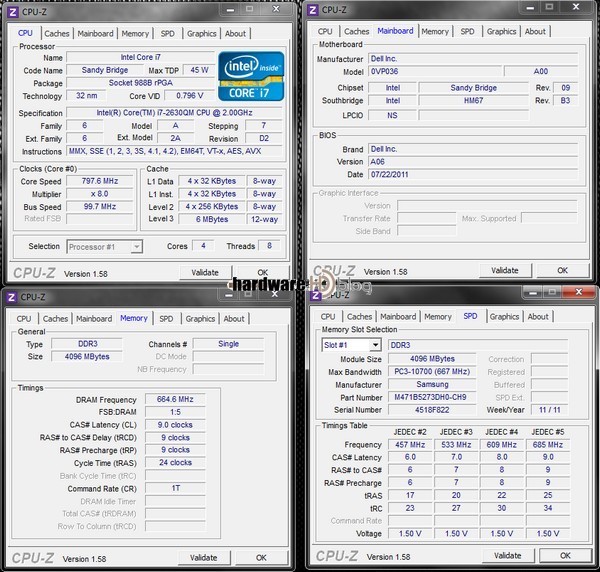Click the DRAM Frequency value box
This screenshot has height=572, width=600.
pyautogui.click(x=174, y=399)
